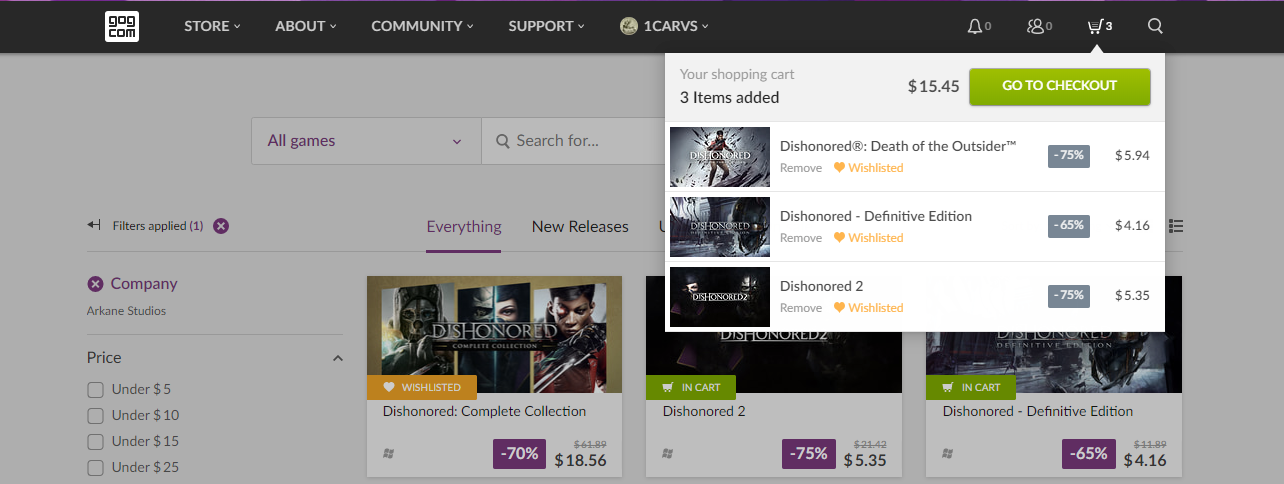Open the STORE dropdown menu
Screen dimensions: 1284x484
click(x=212, y=26)
